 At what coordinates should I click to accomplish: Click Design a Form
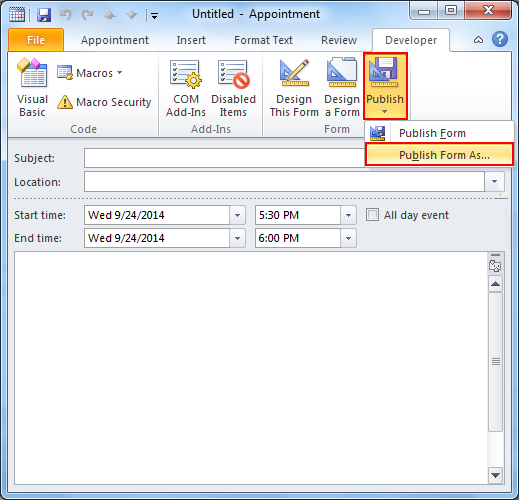tap(342, 88)
